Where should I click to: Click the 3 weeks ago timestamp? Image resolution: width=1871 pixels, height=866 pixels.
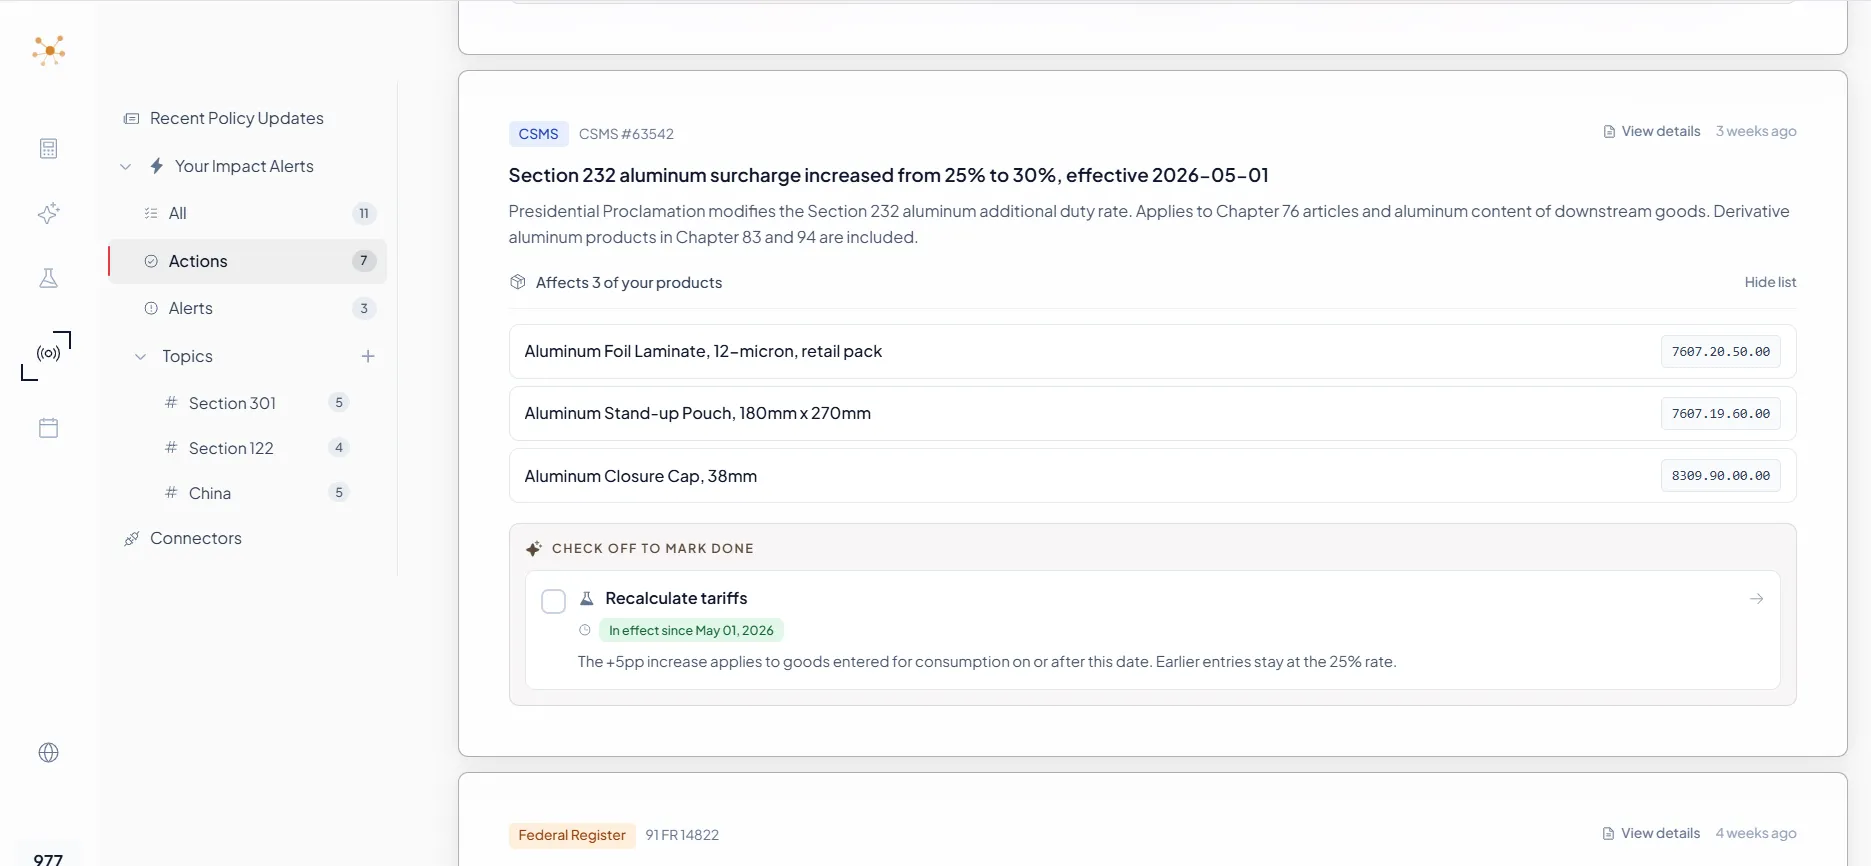click(1756, 131)
